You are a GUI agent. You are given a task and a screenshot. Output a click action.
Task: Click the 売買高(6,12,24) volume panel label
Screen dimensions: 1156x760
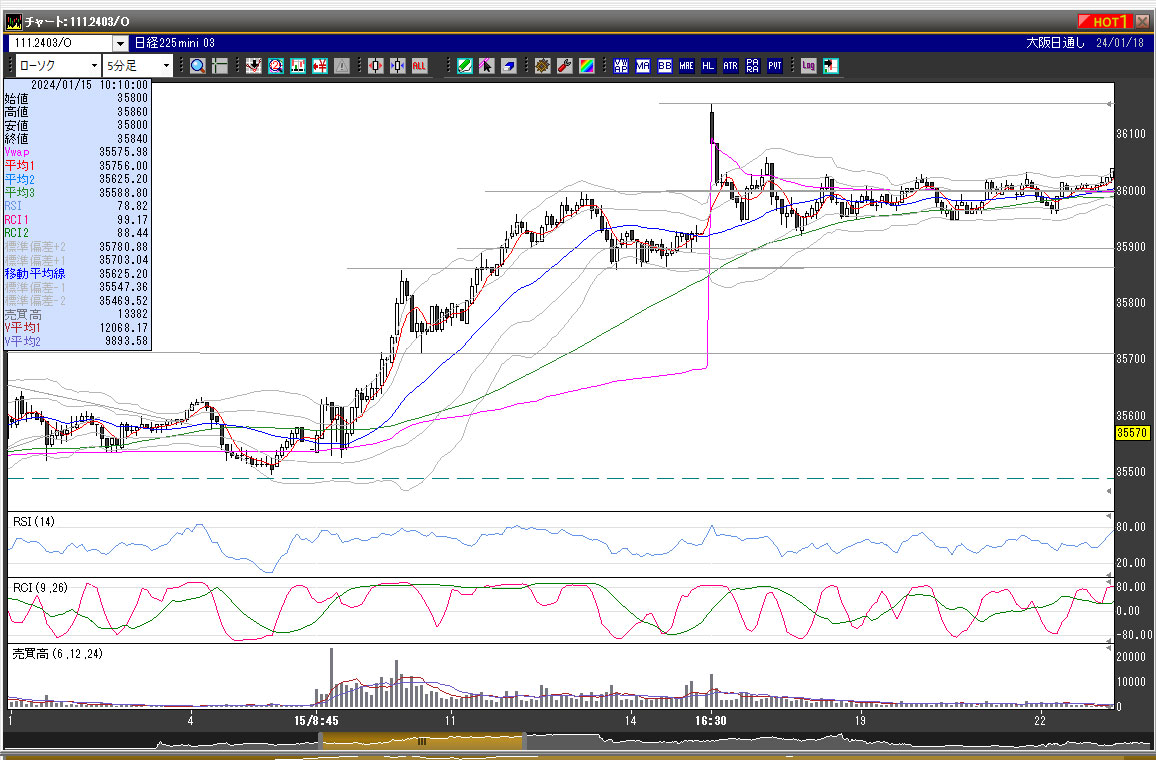tap(58, 654)
